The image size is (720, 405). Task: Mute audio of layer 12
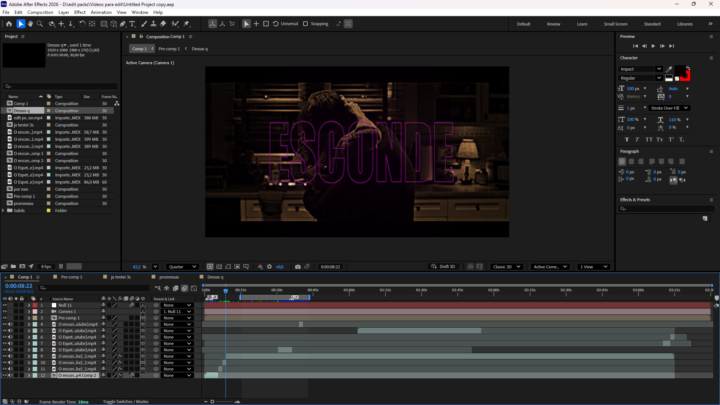tap(11, 375)
